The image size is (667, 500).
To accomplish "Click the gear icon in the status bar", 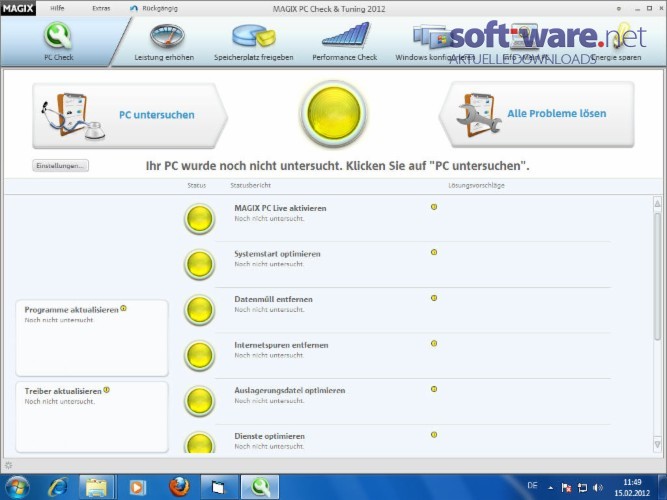I will tap(8, 465).
